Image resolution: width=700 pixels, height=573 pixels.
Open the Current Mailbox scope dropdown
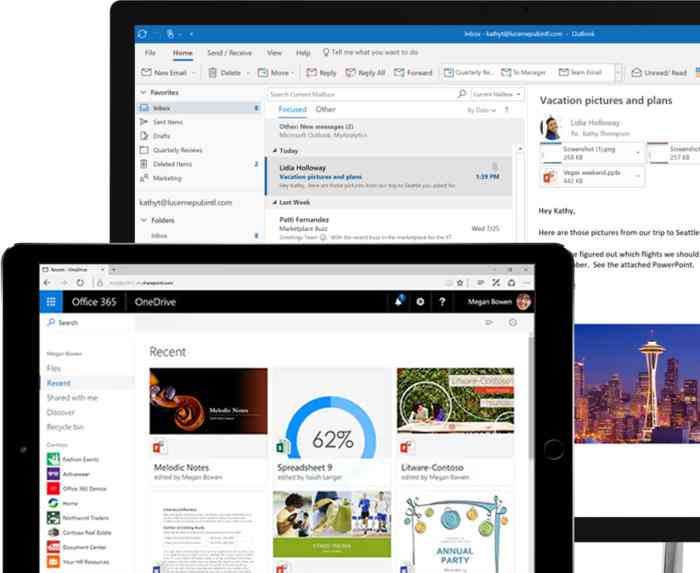496,94
